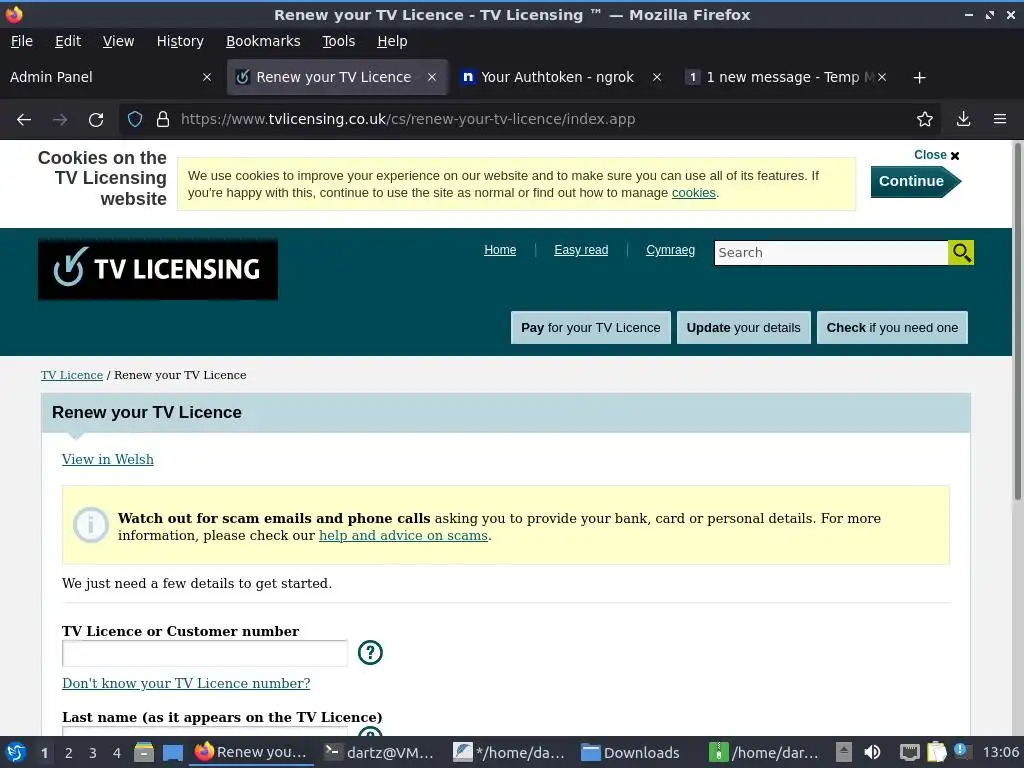Close the Renew your TV Licence tab
This screenshot has width=1024, height=768.
point(432,78)
